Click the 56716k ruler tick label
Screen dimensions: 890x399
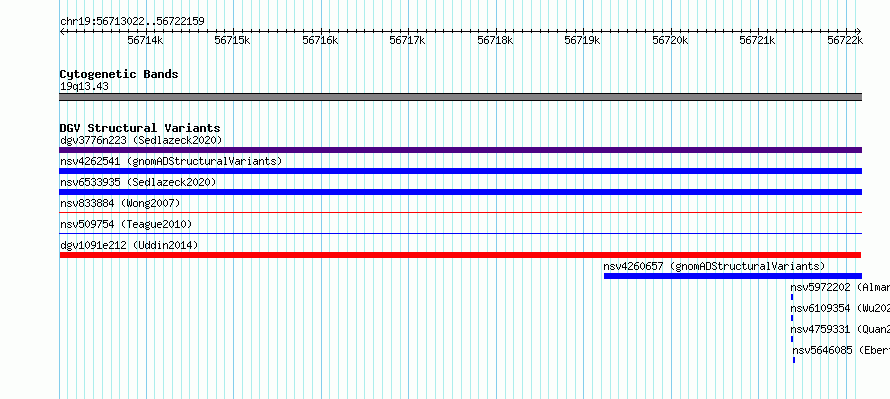click(320, 40)
